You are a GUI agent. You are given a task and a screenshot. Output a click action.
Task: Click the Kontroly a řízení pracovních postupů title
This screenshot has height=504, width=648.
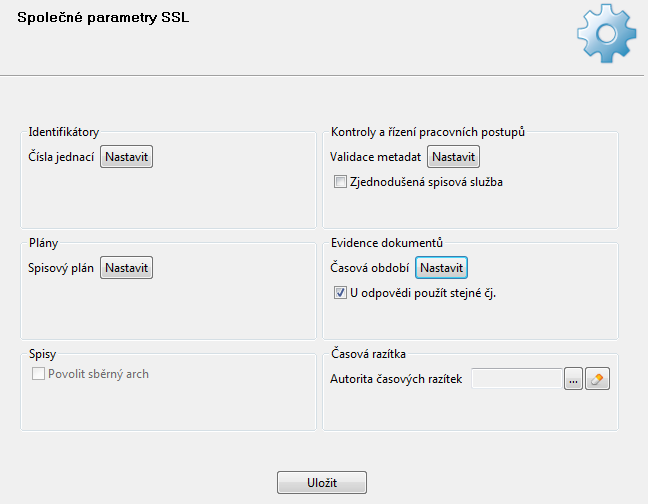(x=428, y=132)
